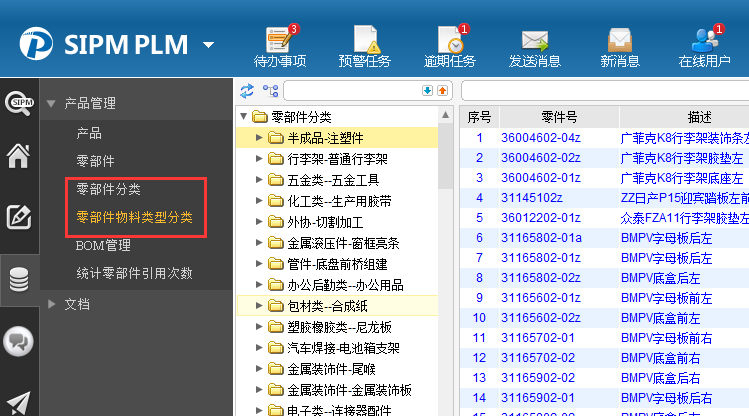Expand the 包材类--合成纸 node
The width and height of the screenshot is (749, 416).
tap(259, 306)
